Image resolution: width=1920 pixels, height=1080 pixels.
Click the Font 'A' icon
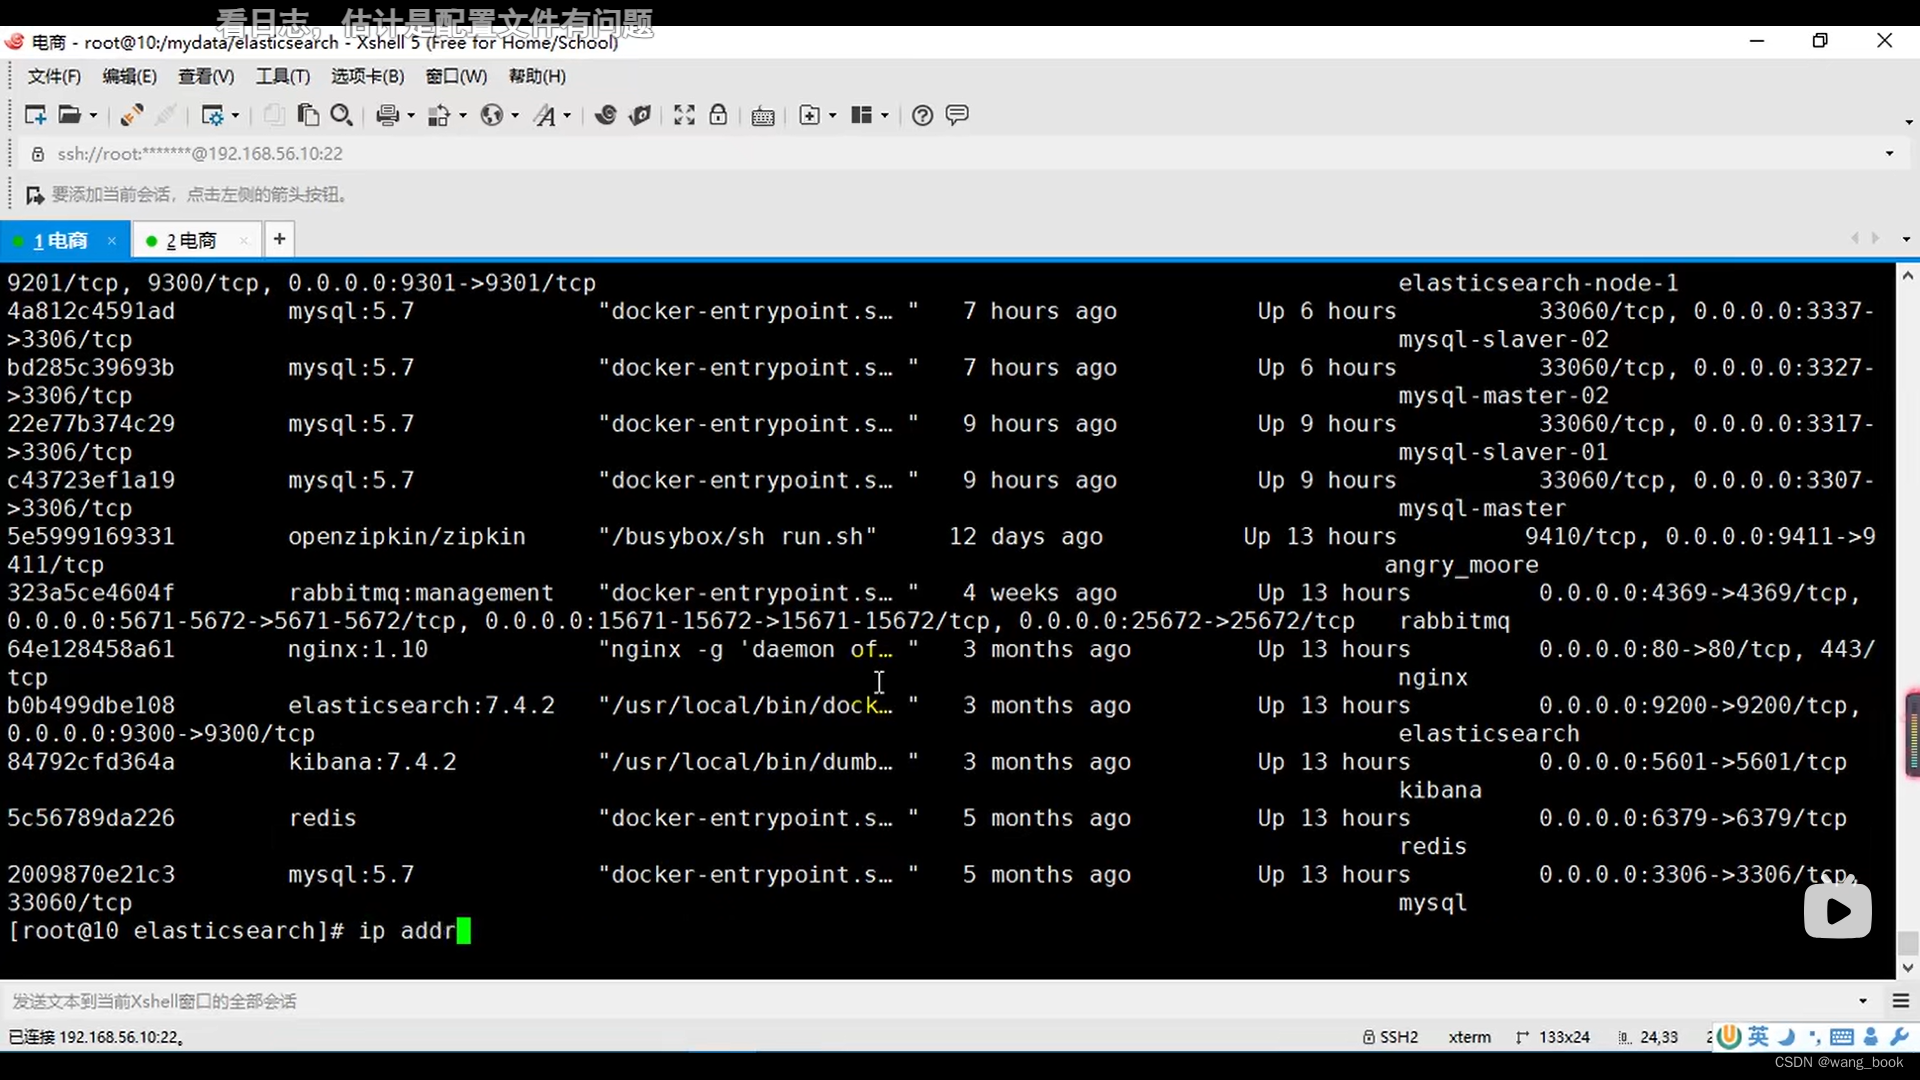[x=544, y=115]
